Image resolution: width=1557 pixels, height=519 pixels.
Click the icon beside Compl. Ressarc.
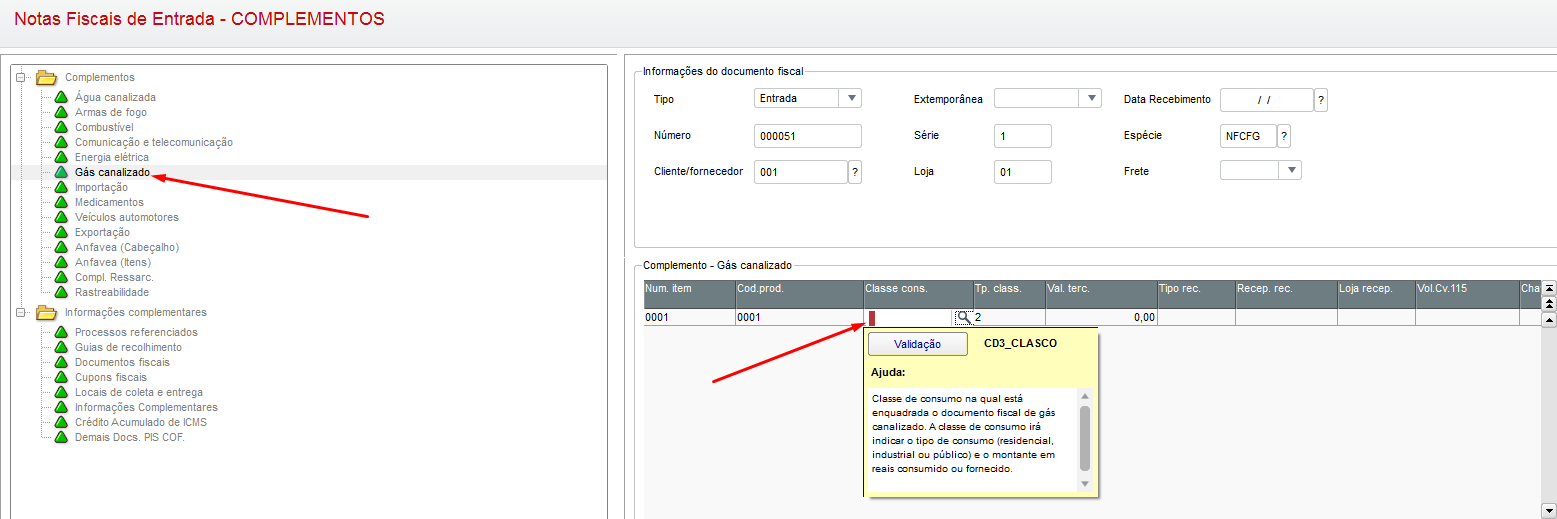click(x=61, y=277)
